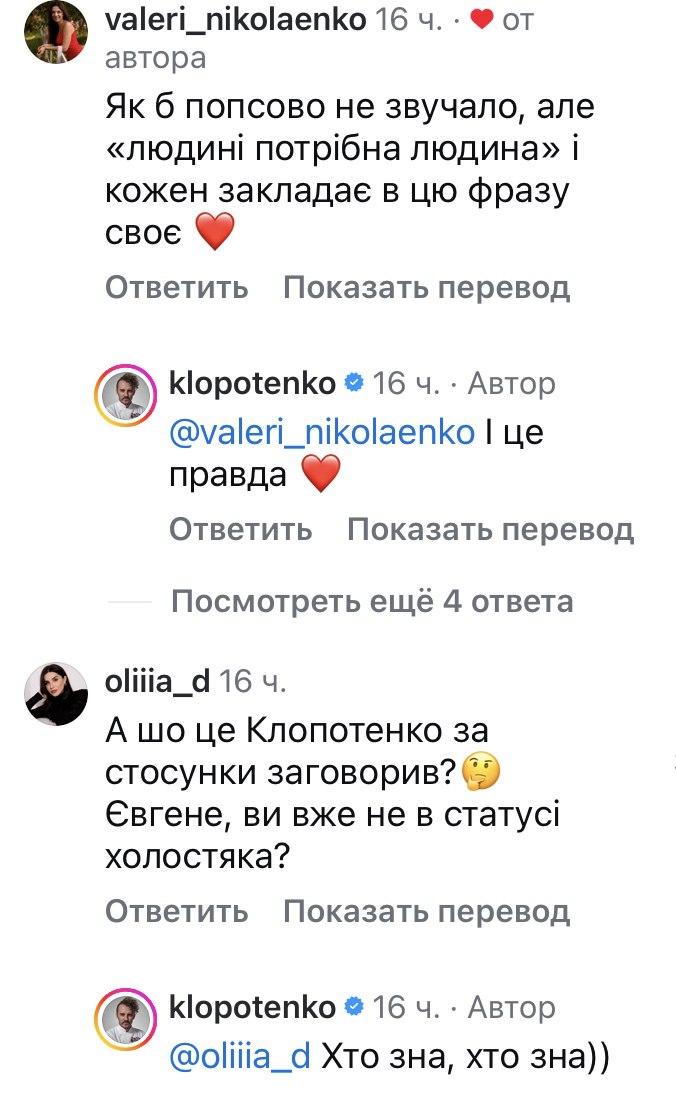Show translation of valeri_nikolaenko's comment
Screen dimensions: 676x1093
pyautogui.click(x=426, y=288)
